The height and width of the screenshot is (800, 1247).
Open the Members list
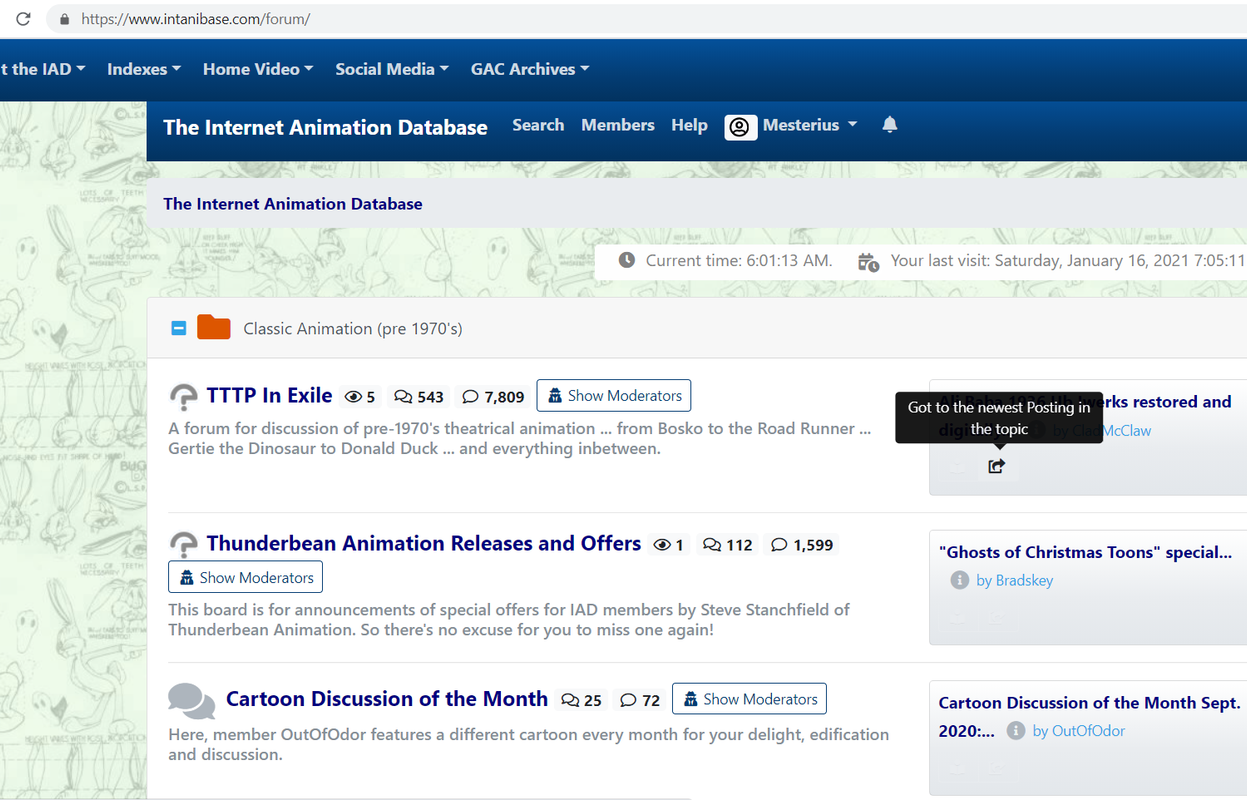pyautogui.click(x=618, y=125)
